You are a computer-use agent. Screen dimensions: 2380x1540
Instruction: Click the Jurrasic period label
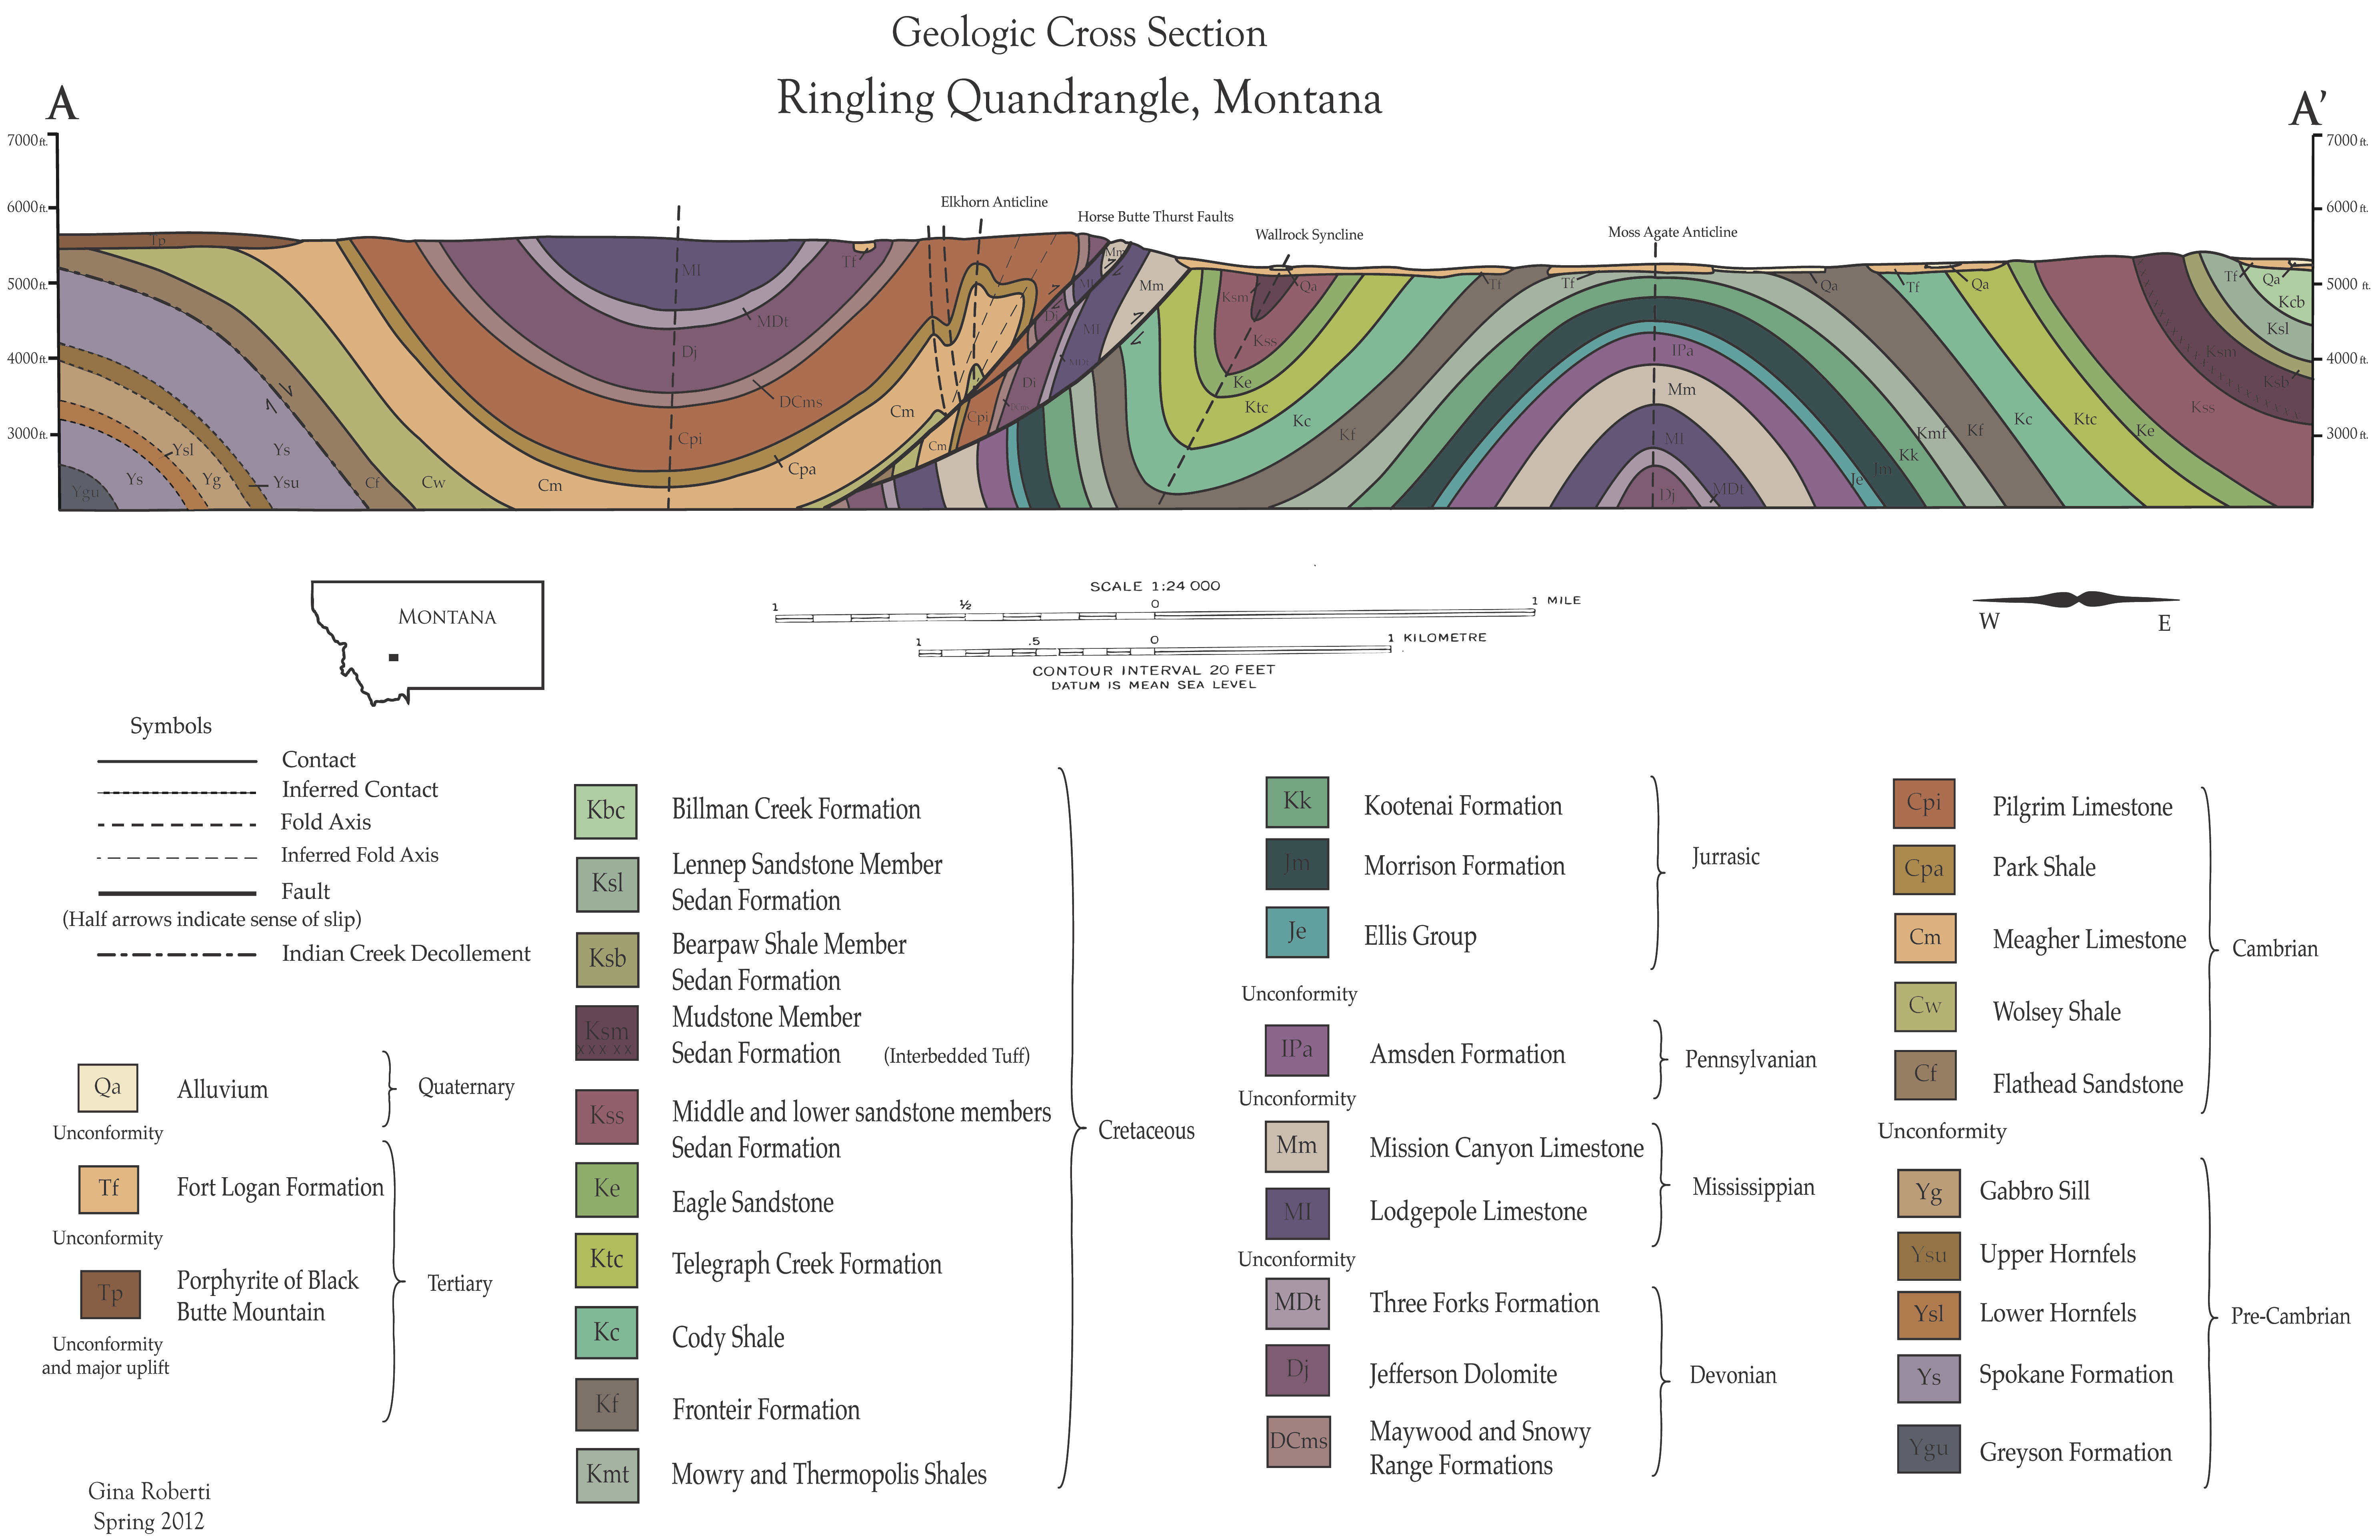coord(1726,857)
